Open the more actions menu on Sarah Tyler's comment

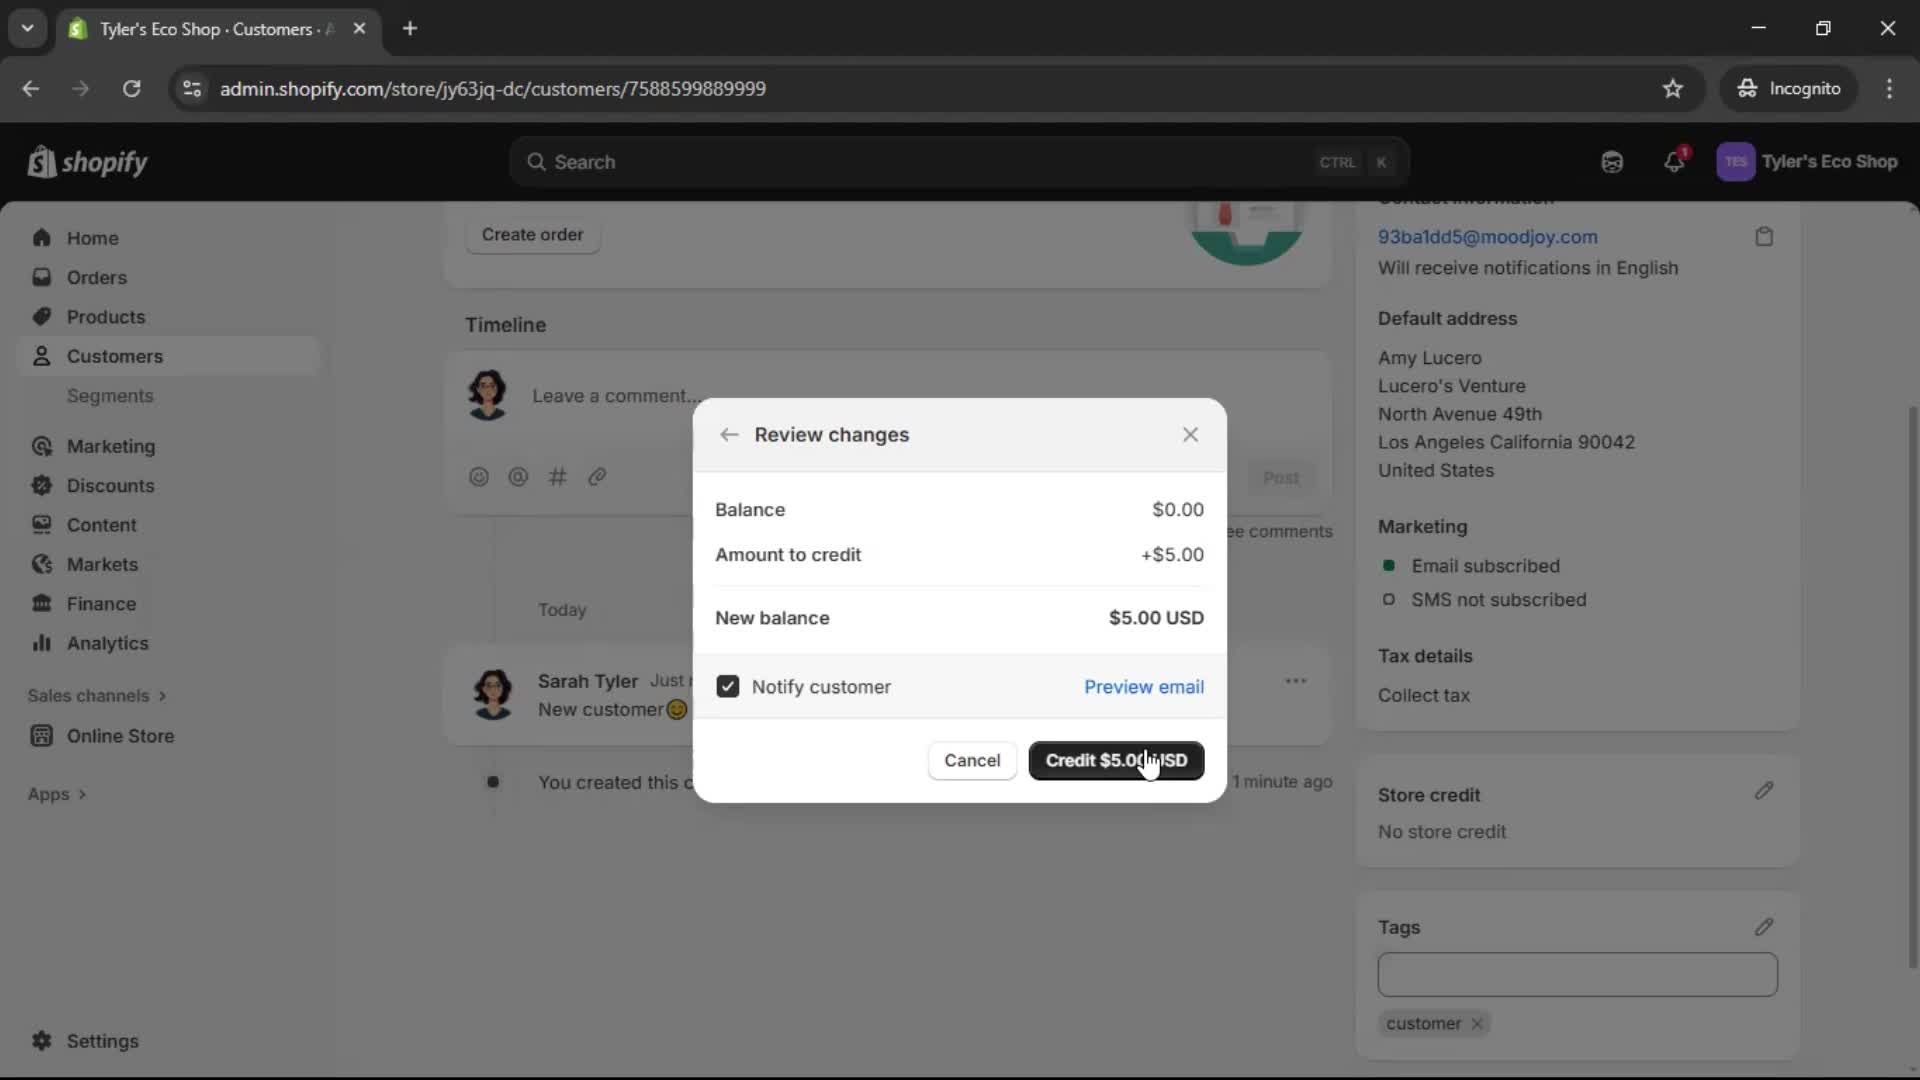click(x=1295, y=680)
